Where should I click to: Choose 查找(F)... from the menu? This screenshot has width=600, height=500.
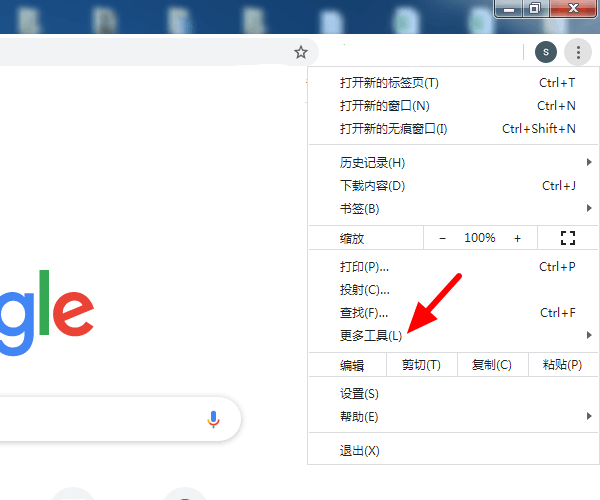453,313
